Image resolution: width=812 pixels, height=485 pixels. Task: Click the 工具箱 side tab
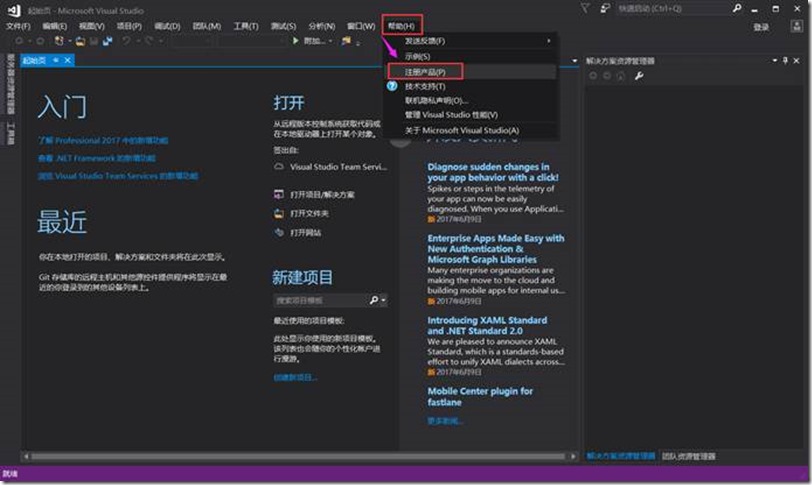(x=10, y=134)
